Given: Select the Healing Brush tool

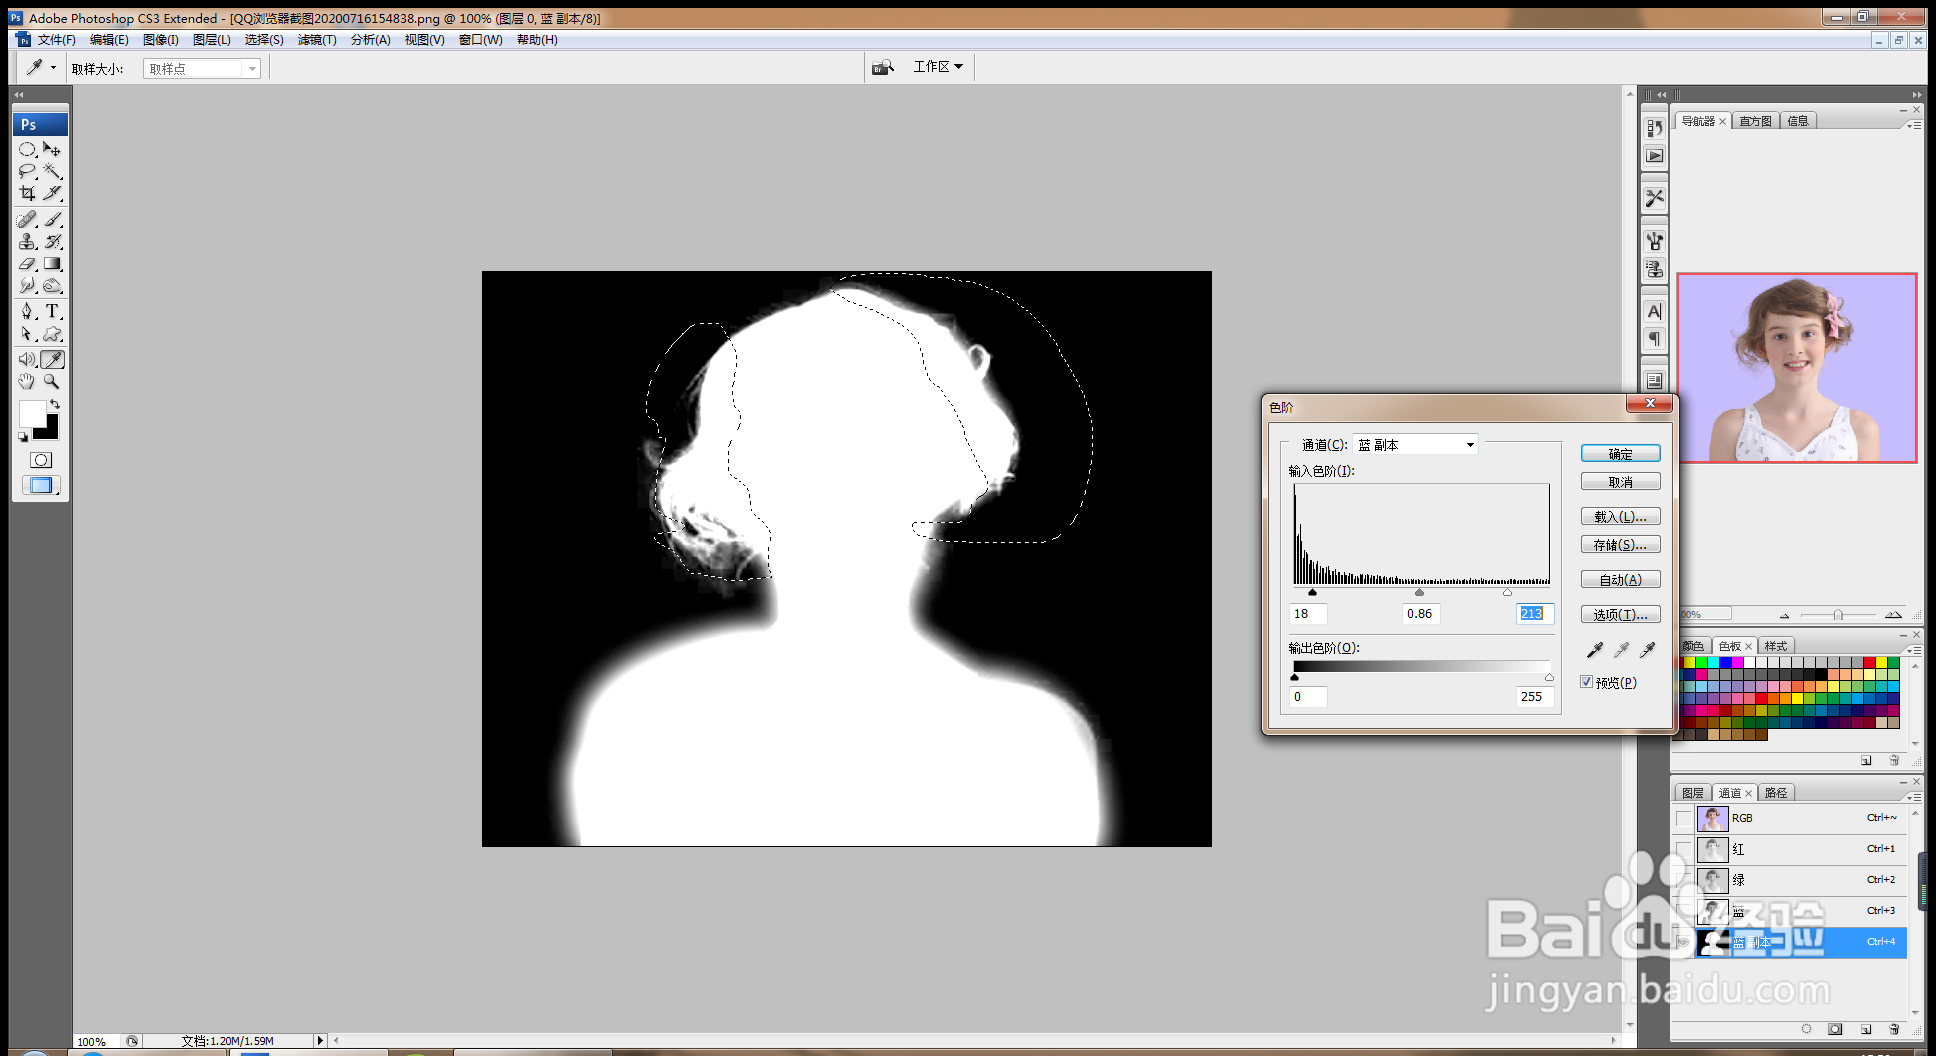Looking at the screenshot, I should point(27,219).
